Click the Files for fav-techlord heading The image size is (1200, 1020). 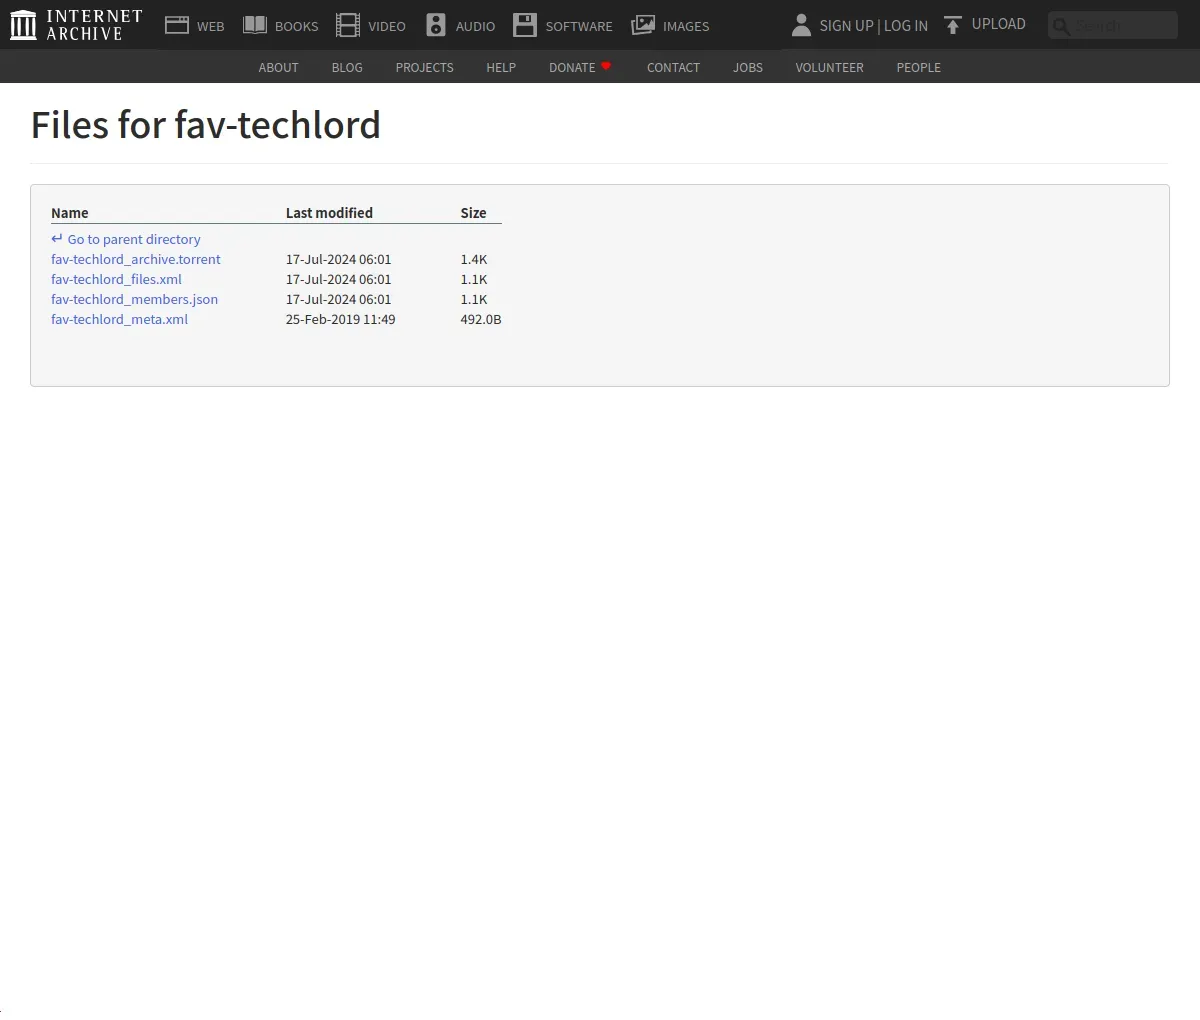pos(206,125)
